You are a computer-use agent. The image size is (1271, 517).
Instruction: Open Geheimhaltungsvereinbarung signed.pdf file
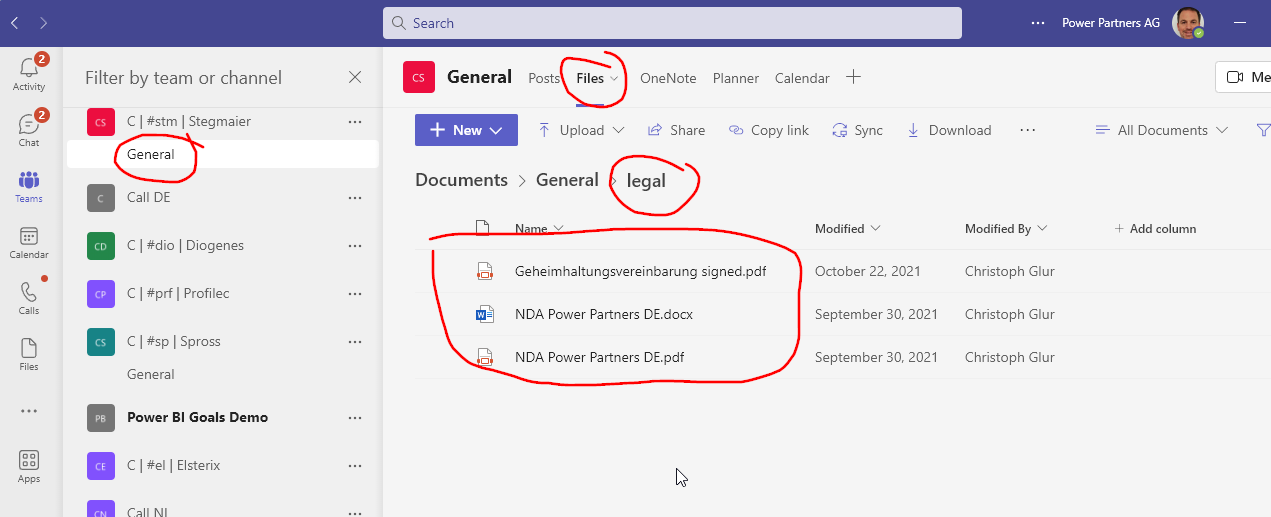coord(640,271)
